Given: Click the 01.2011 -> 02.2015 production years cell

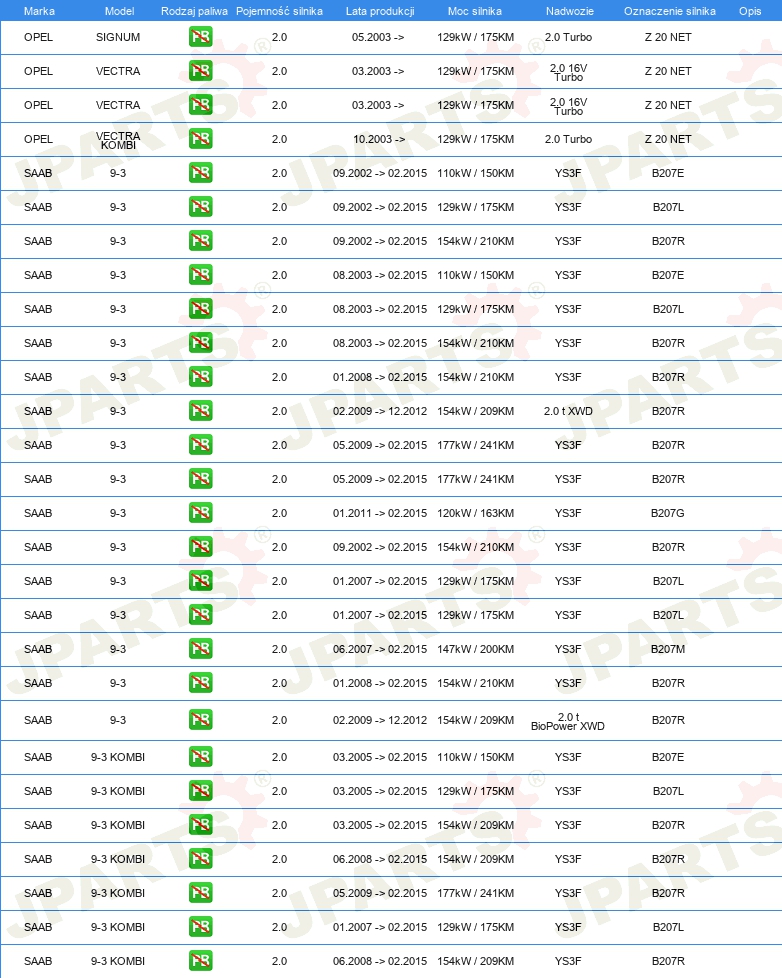Looking at the screenshot, I should click(x=380, y=513).
